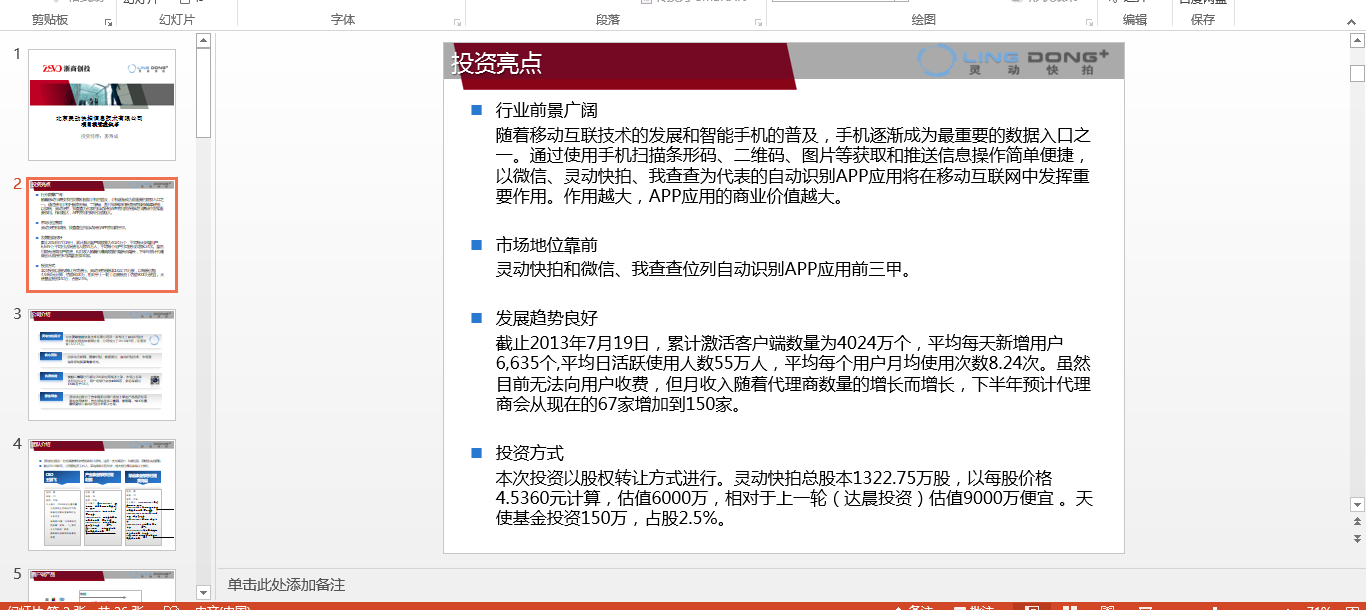Click slide editor scroll down arrow

1357,505
